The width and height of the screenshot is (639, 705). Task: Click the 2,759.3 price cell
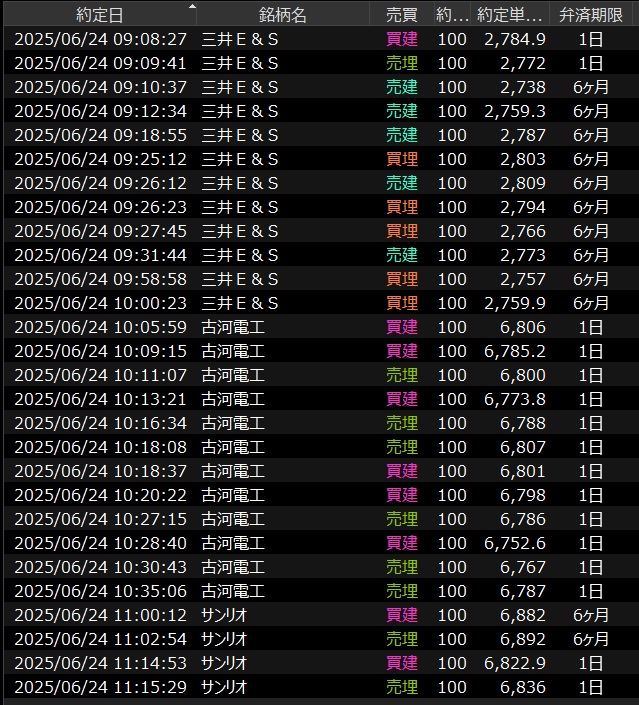click(x=514, y=111)
